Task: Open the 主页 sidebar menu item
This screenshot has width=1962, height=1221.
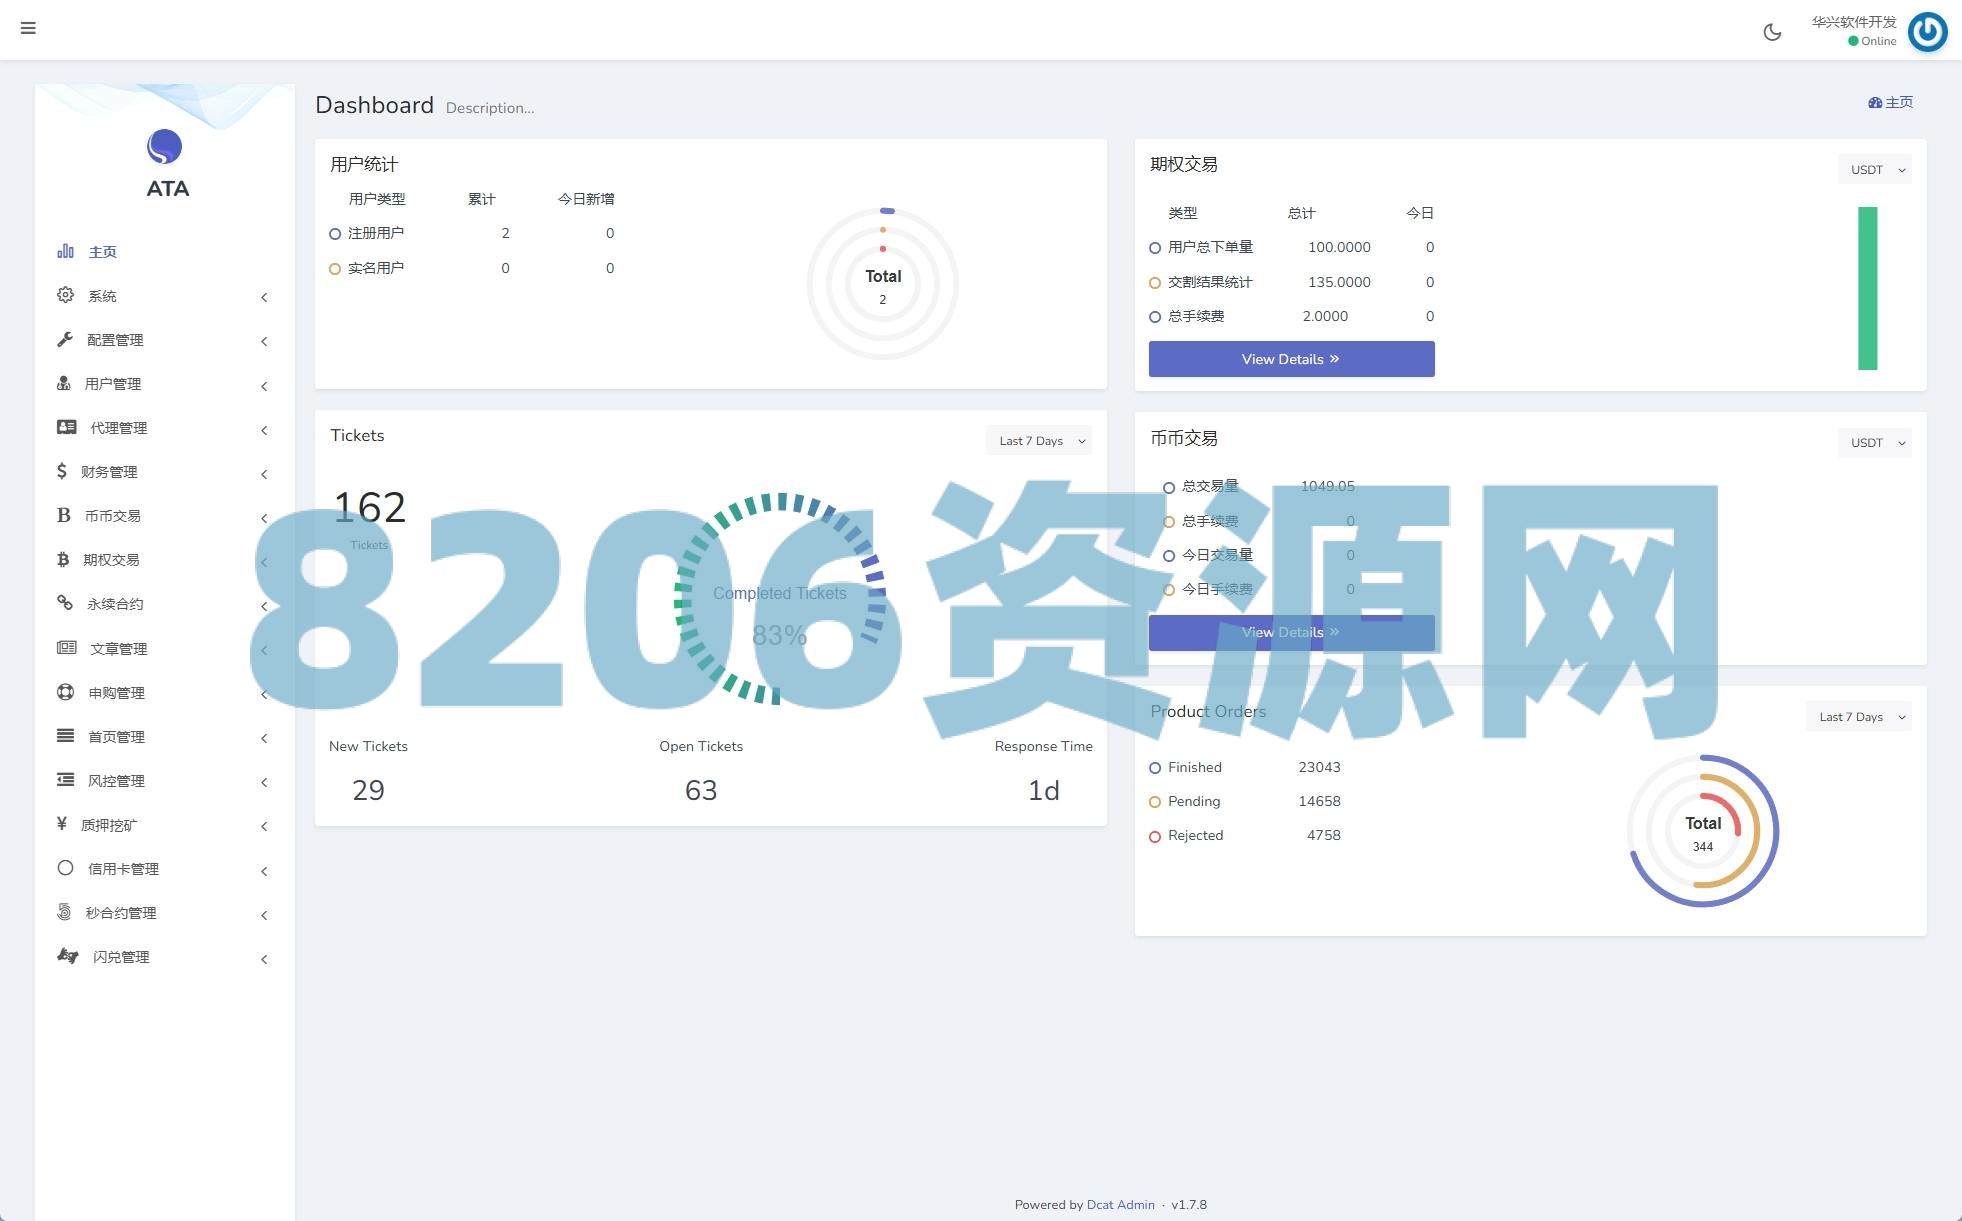Action: [x=102, y=252]
